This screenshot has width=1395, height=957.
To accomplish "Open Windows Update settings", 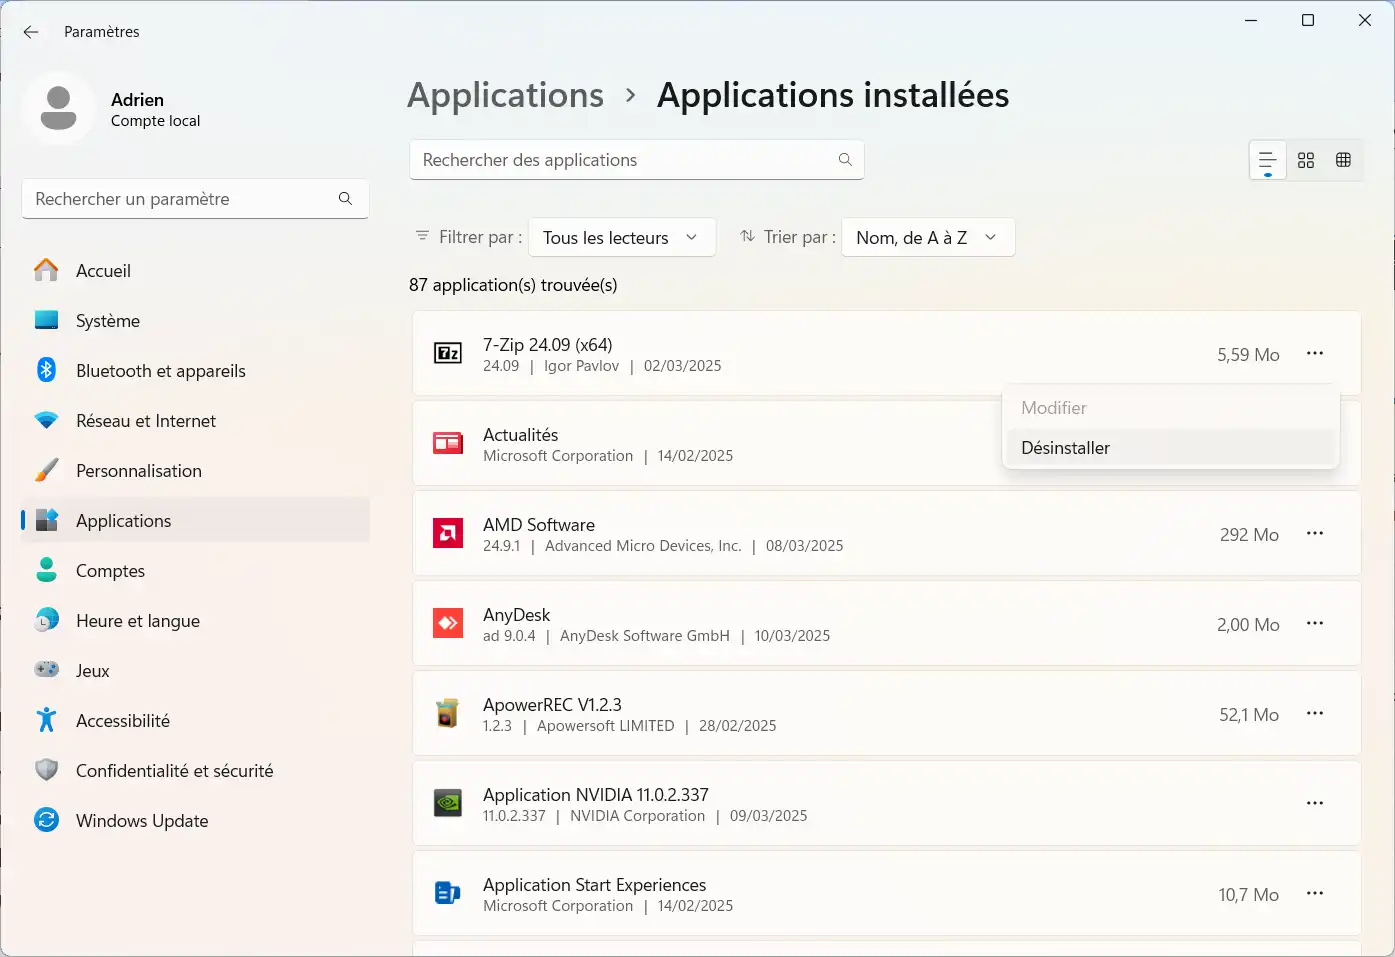I will coord(195,821).
